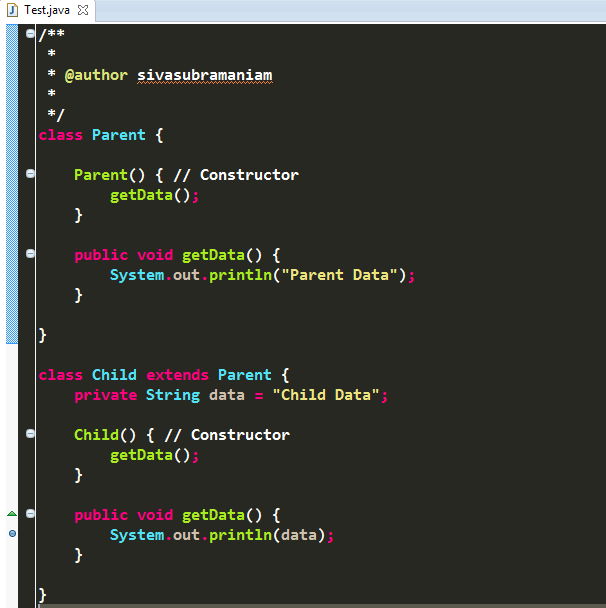606x608 pixels.
Task: Click the green override indicator triangle
Action: click(12, 514)
